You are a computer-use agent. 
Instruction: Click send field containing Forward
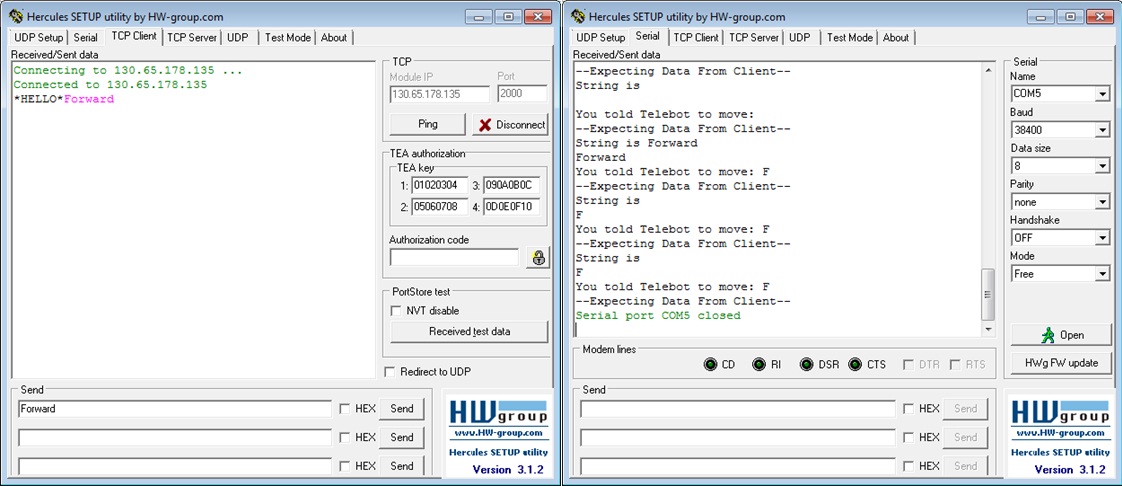(175, 409)
